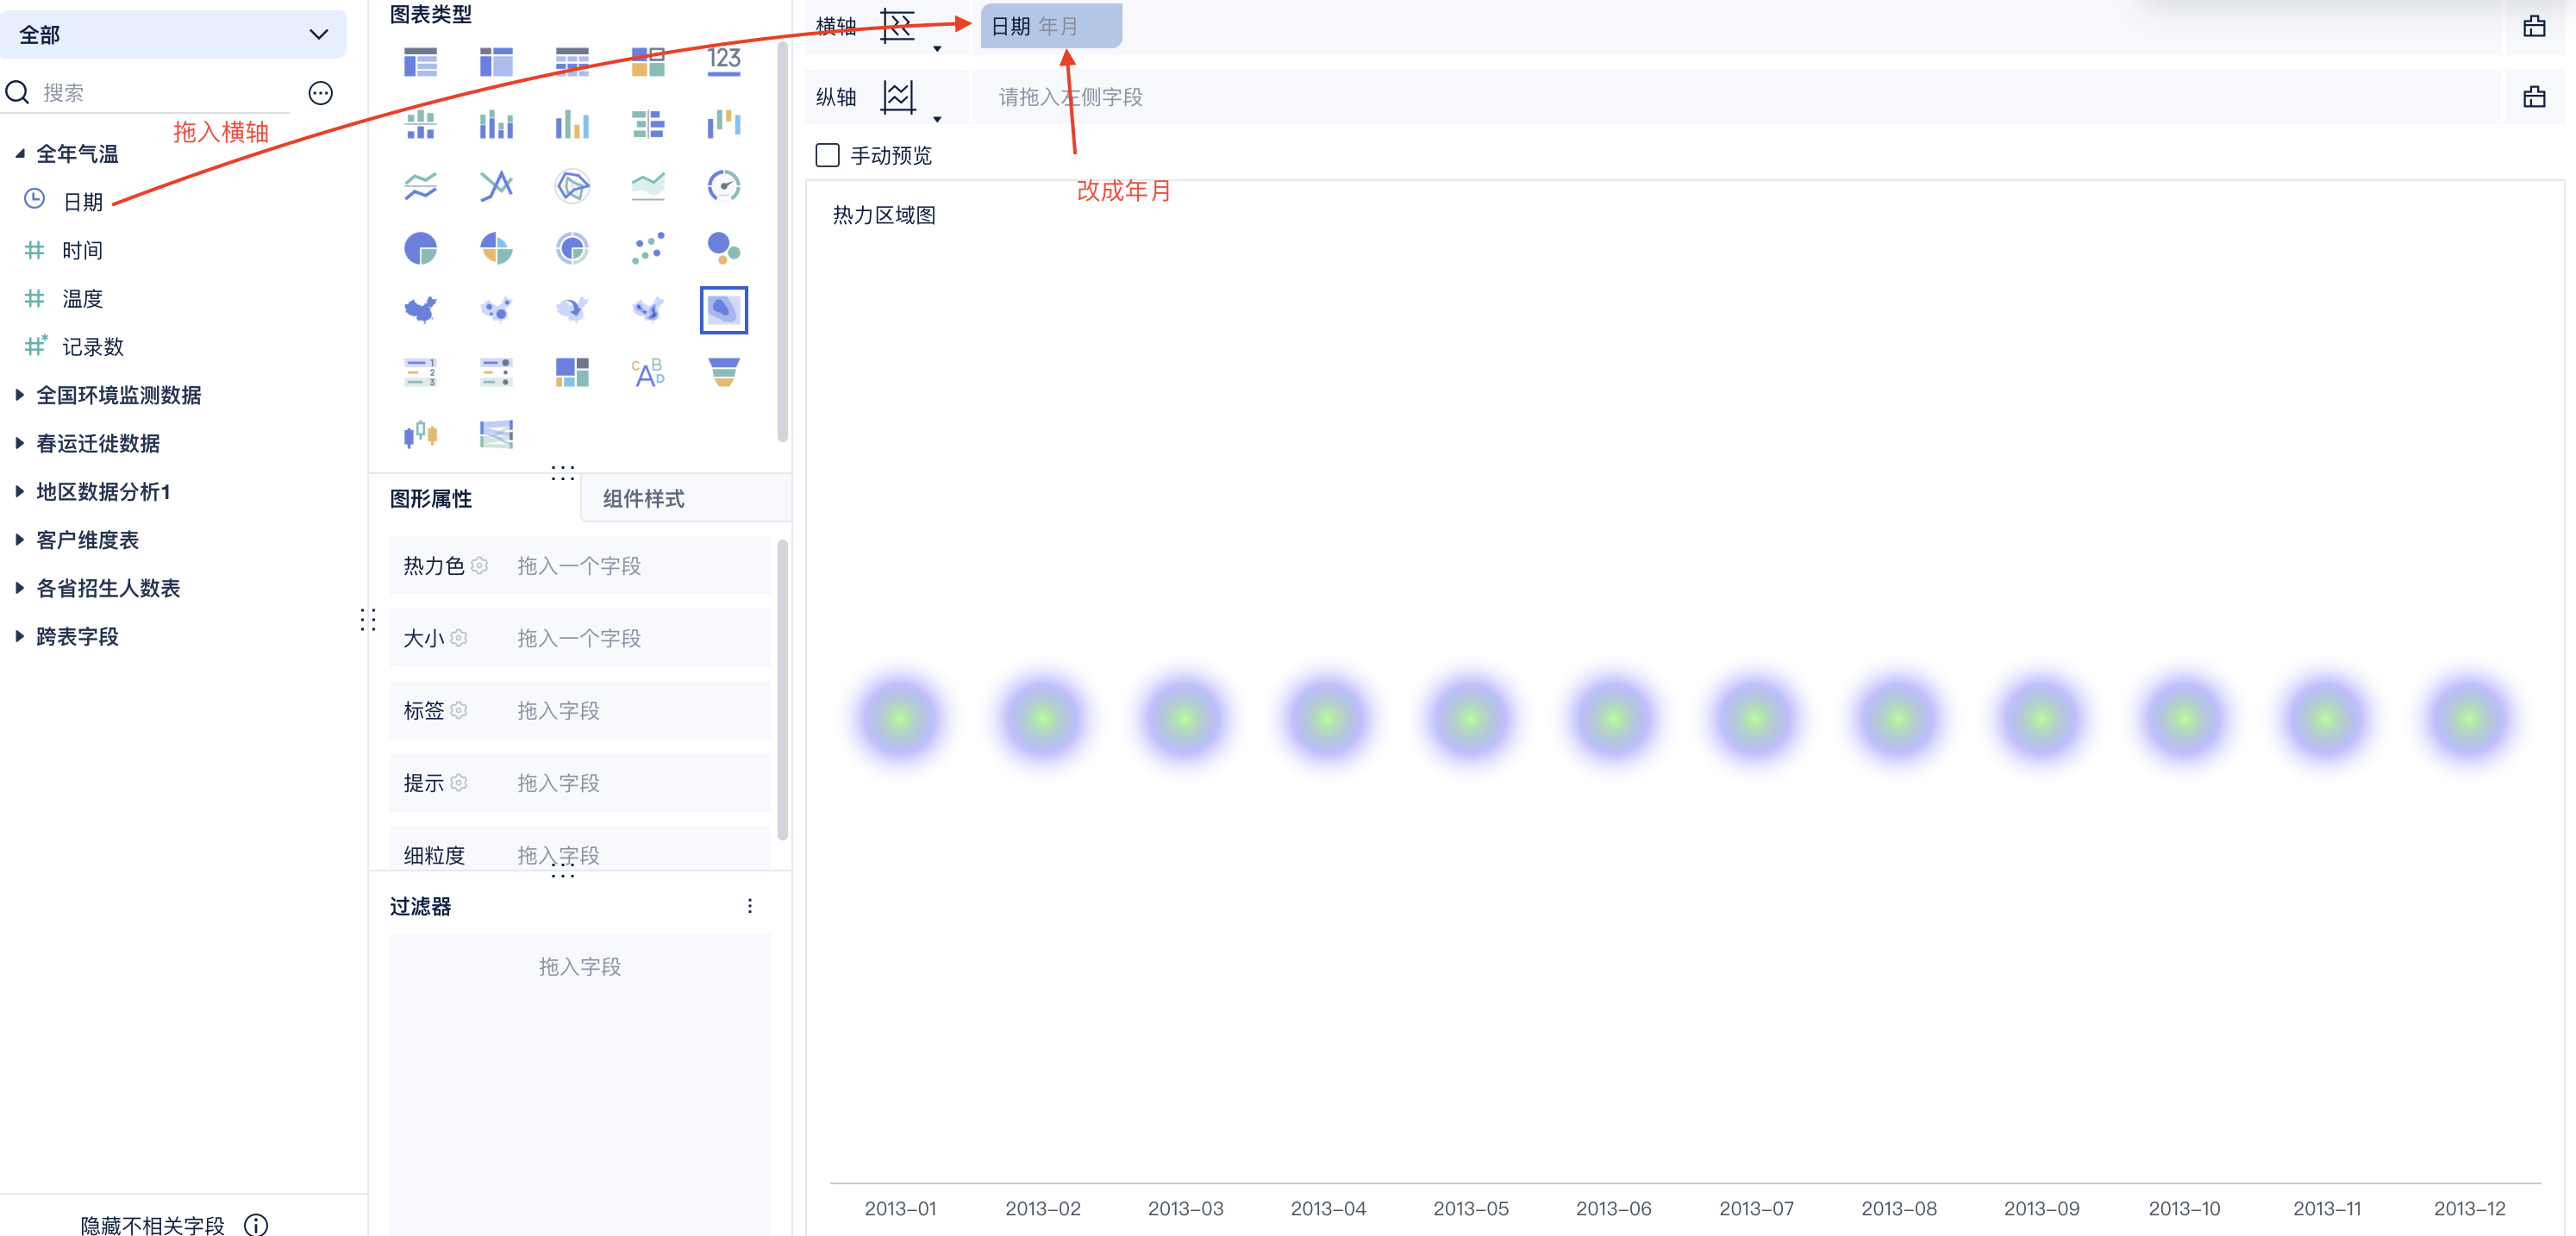Select the KPI 123 indicator card icon

723,62
